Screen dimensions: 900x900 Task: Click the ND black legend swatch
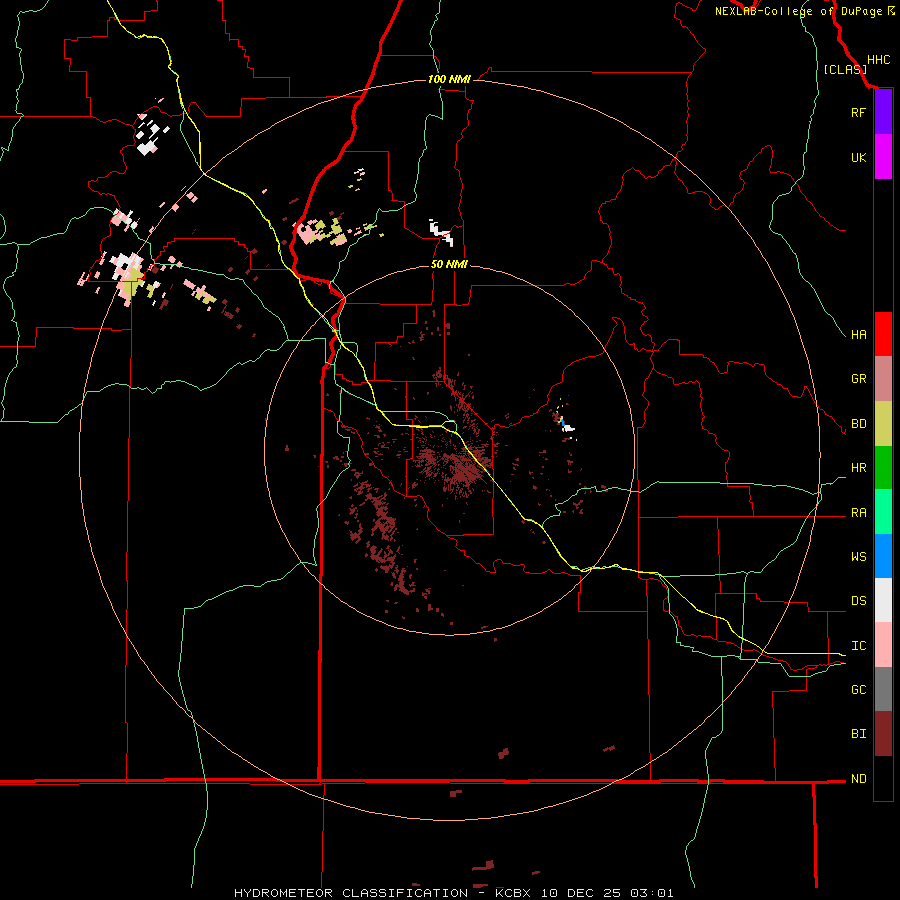click(883, 778)
